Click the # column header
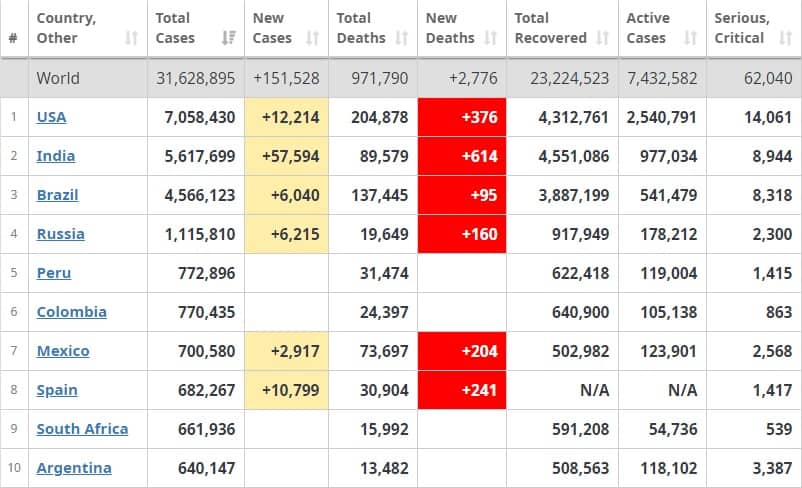The width and height of the screenshot is (802, 488). (x=13, y=38)
